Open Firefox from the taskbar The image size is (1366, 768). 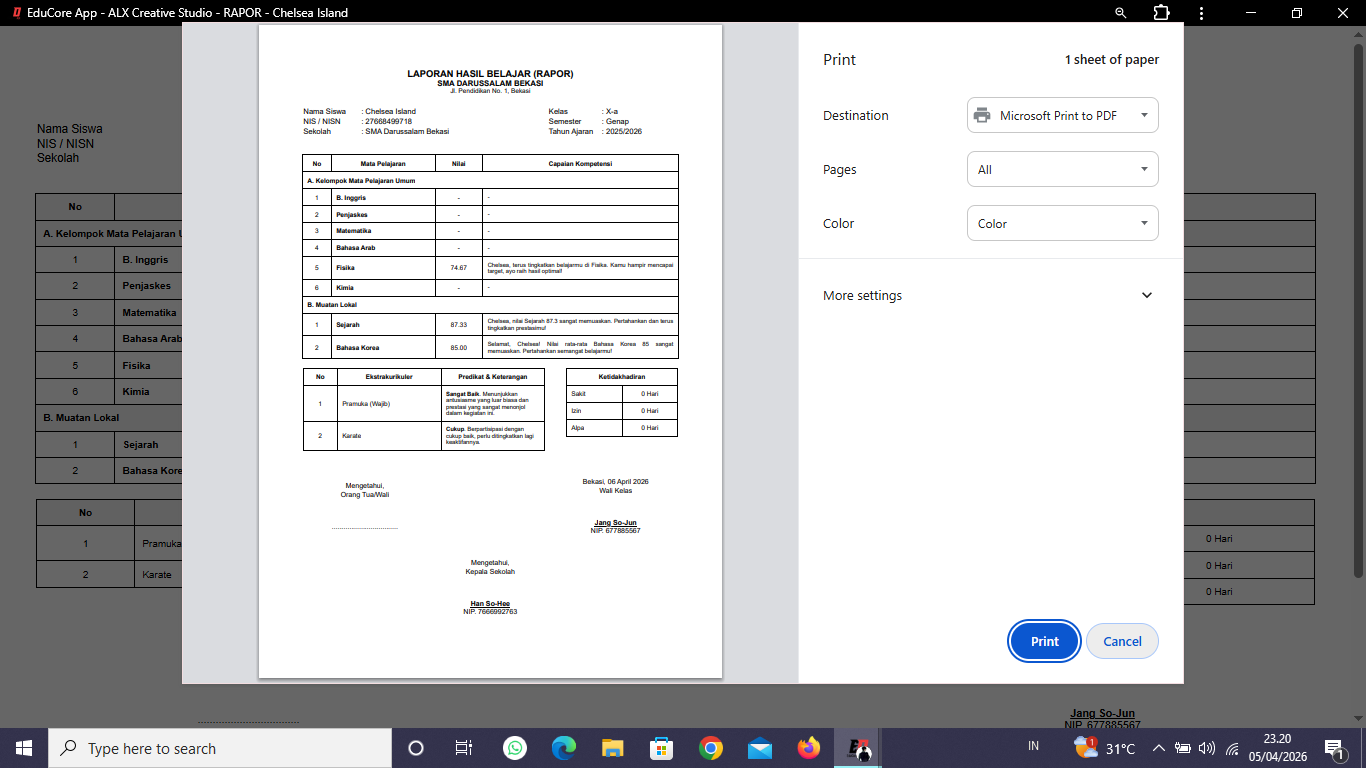pos(809,748)
